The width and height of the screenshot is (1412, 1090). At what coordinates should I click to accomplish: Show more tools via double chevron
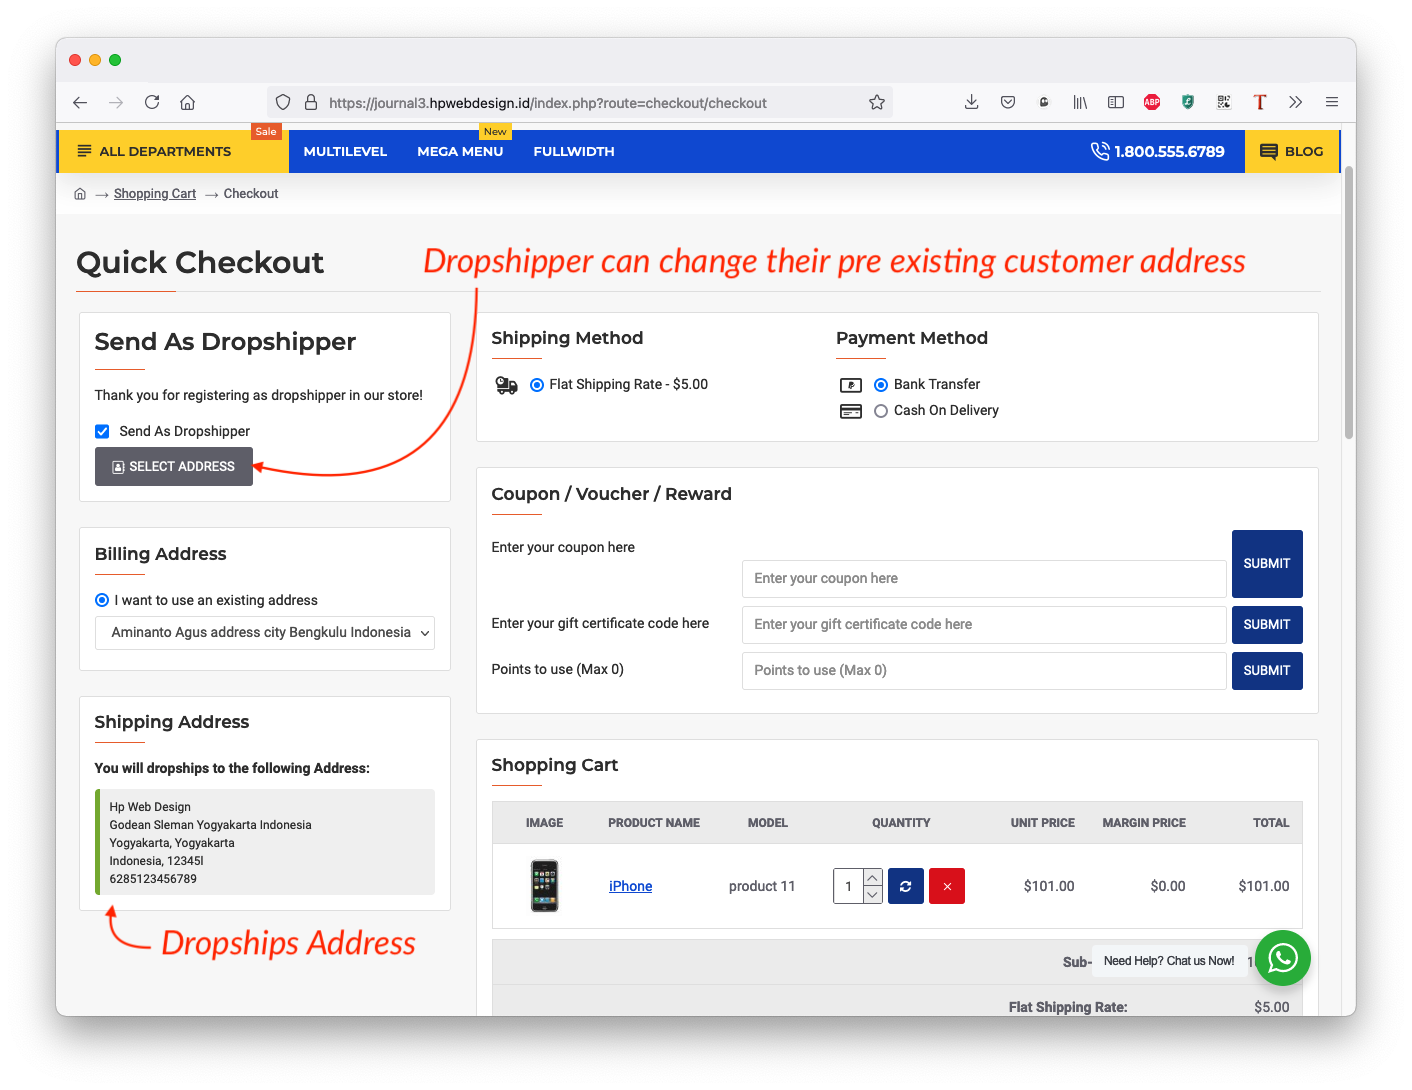click(x=1296, y=102)
